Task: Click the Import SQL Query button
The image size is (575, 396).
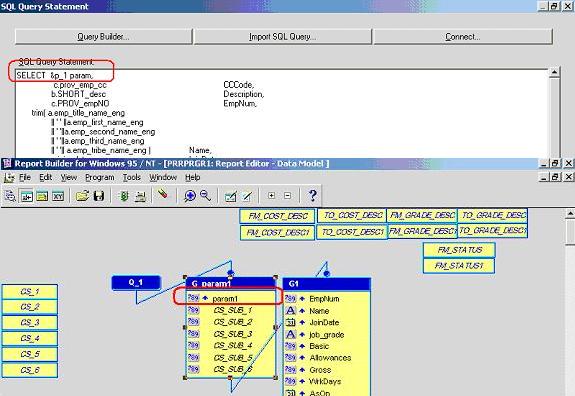Action: click(x=283, y=37)
